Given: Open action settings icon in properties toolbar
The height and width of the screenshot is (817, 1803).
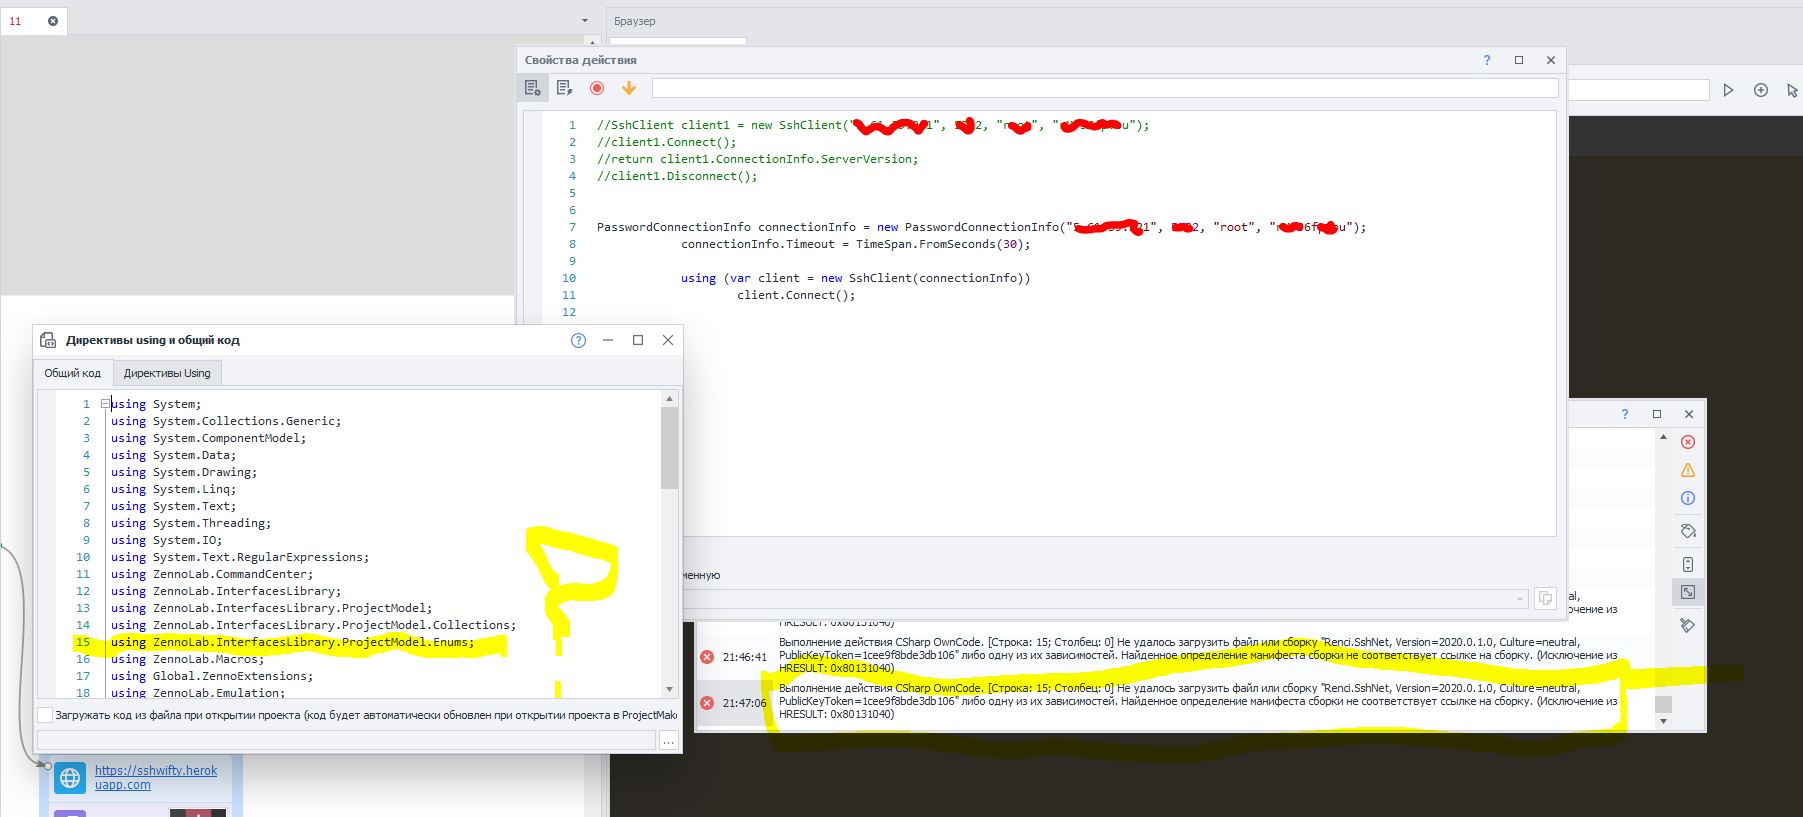Looking at the screenshot, I should pyautogui.click(x=533, y=88).
